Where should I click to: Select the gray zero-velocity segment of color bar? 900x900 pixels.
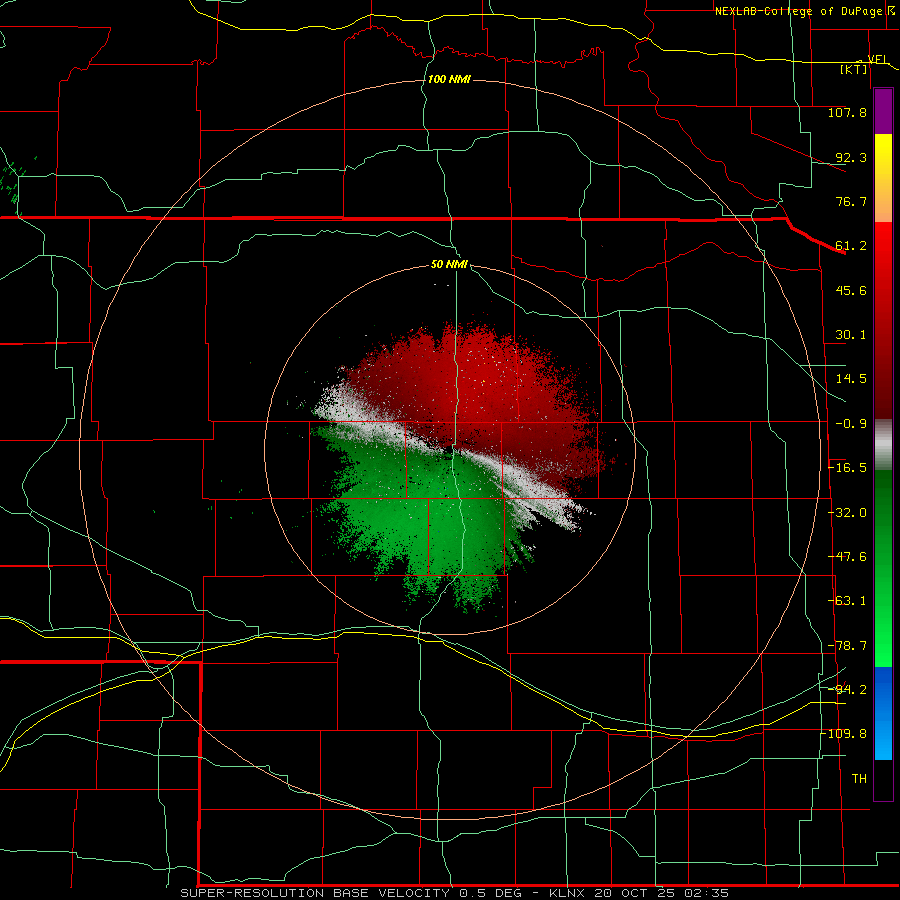pyautogui.click(x=883, y=445)
